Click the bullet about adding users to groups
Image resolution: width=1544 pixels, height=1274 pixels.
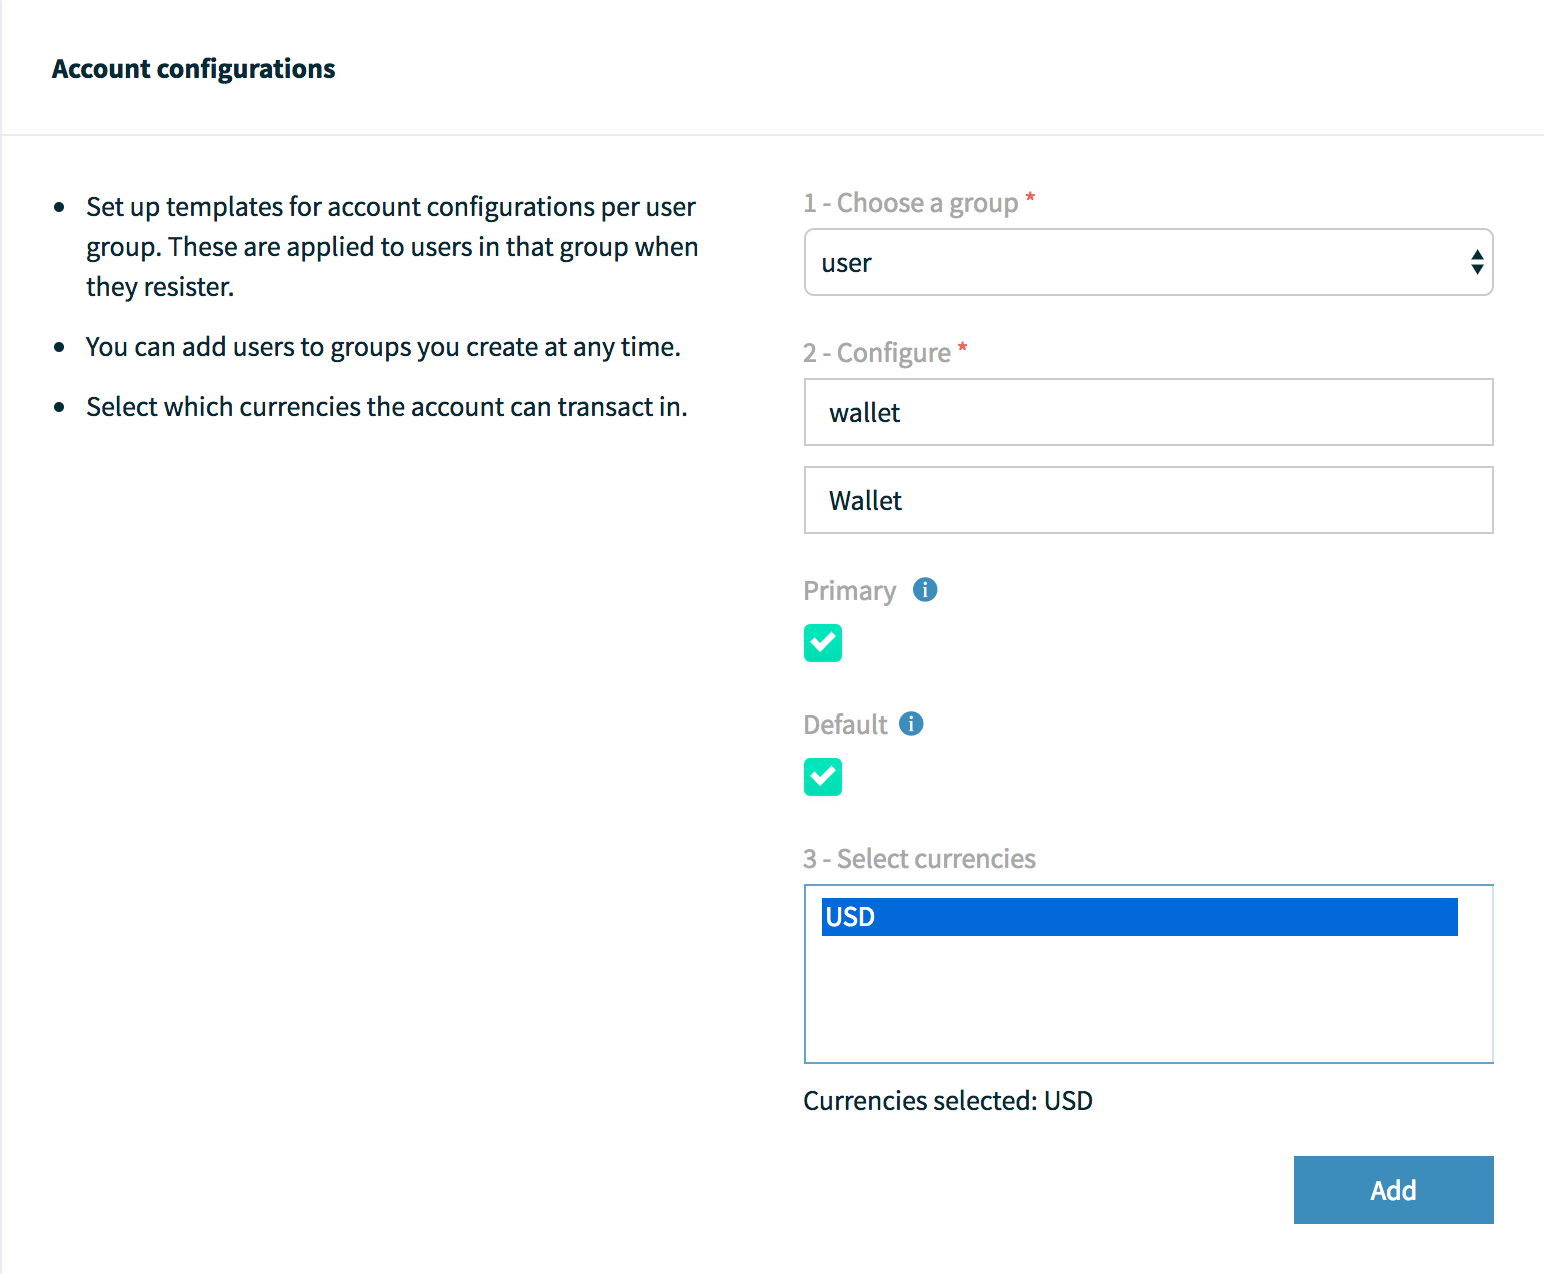click(x=383, y=347)
